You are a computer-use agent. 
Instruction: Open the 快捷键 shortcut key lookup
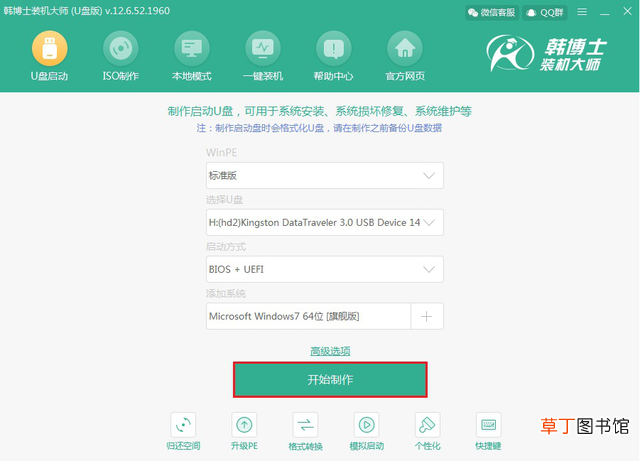pos(488,432)
